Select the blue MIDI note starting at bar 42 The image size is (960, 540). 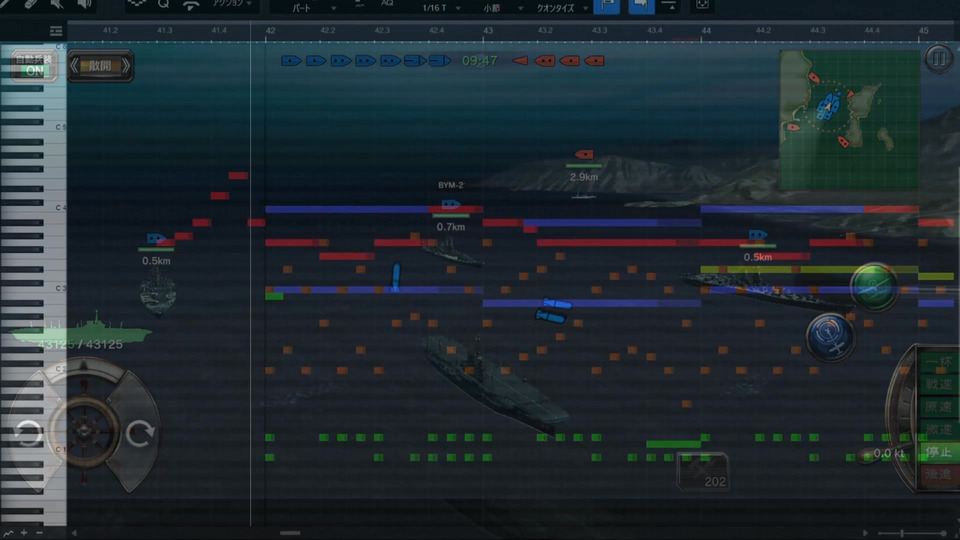tap(347, 209)
